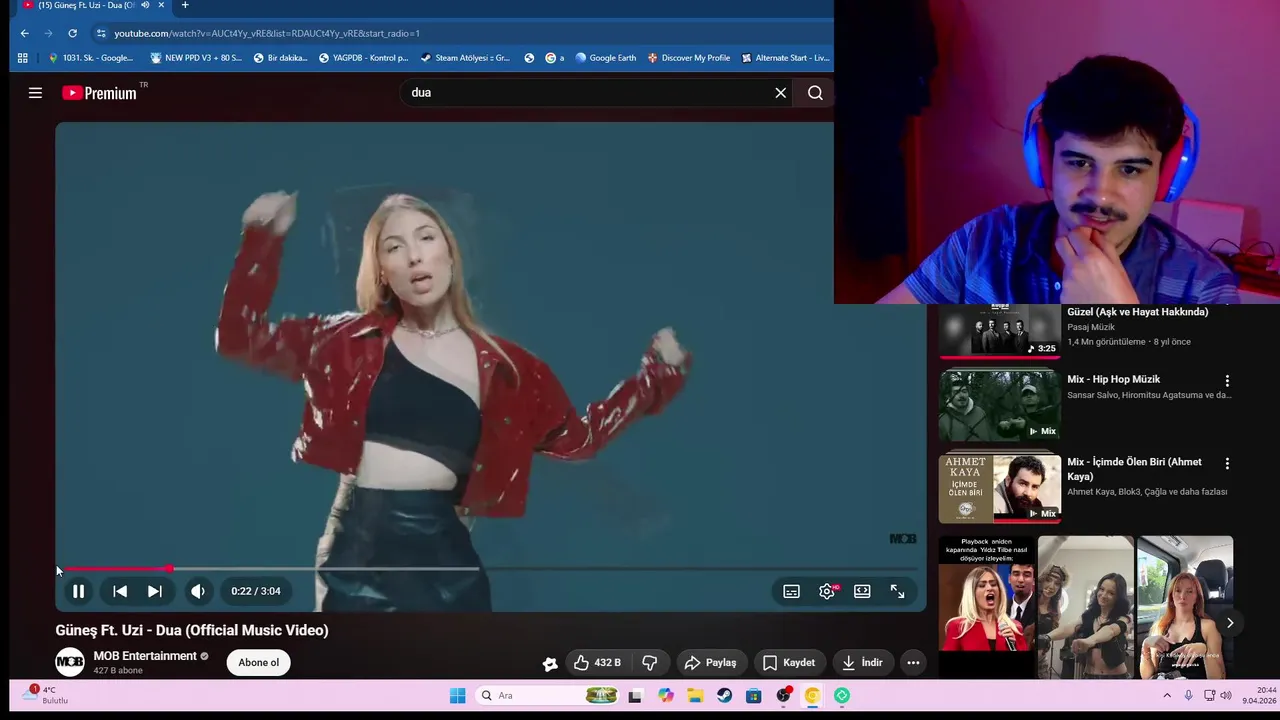Open the Bir dakika... bookmark

[280, 58]
